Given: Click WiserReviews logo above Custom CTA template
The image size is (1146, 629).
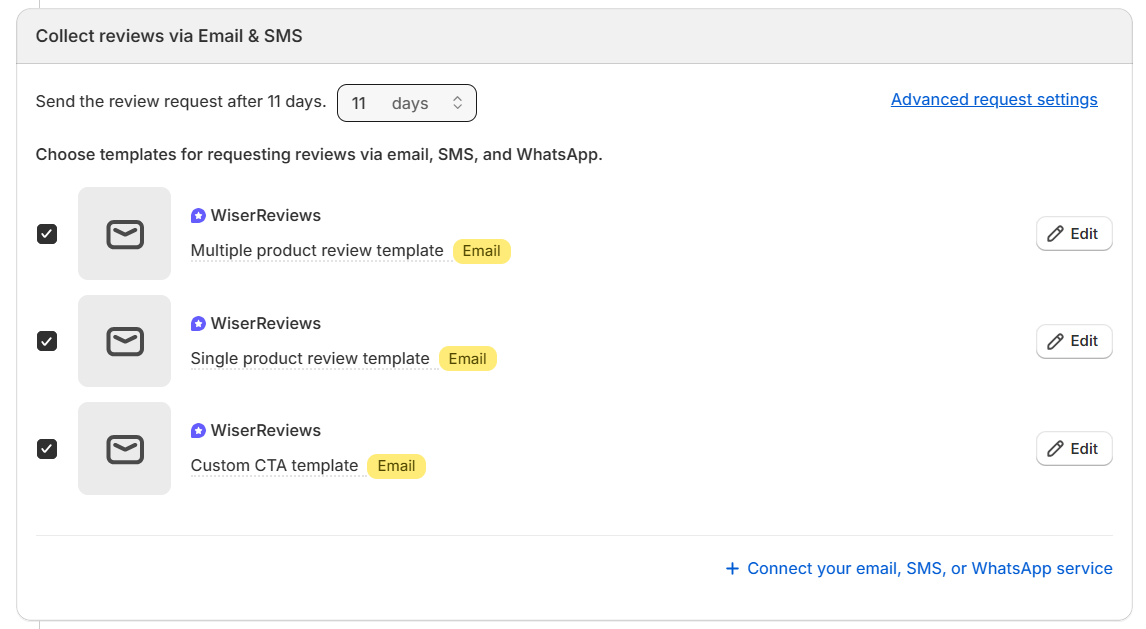Looking at the screenshot, I should pyautogui.click(x=198, y=431).
